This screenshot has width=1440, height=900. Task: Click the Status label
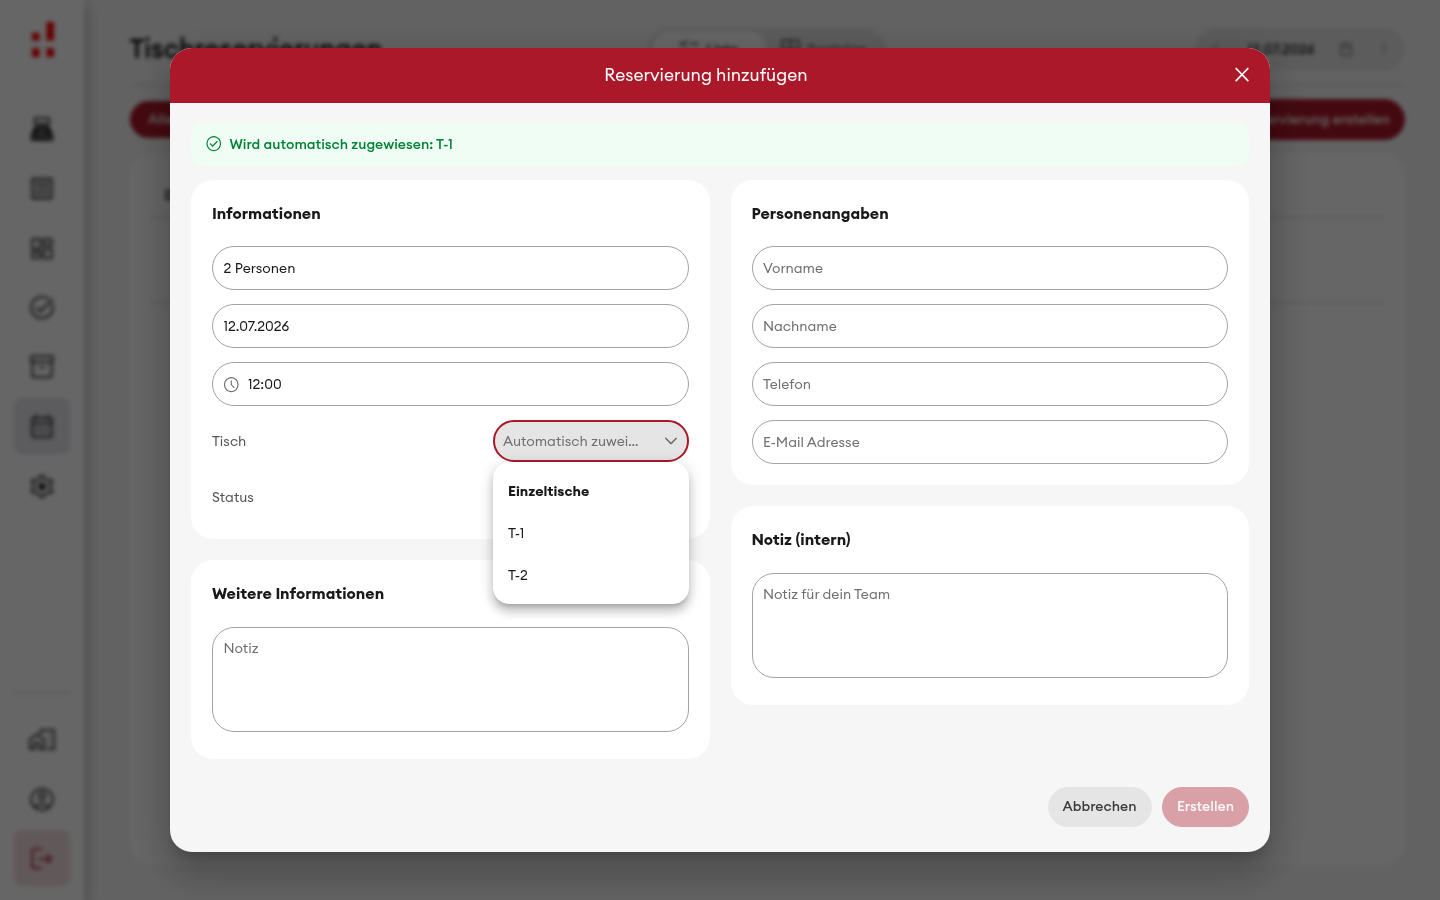tap(233, 497)
